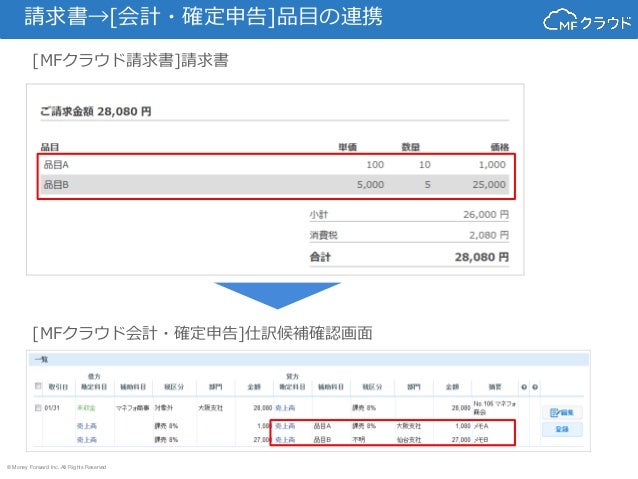This screenshot has height=479, width=638.
Task: Tick the select-all checkbox beside 取引日 header
Action: click(x=38, y=386)
